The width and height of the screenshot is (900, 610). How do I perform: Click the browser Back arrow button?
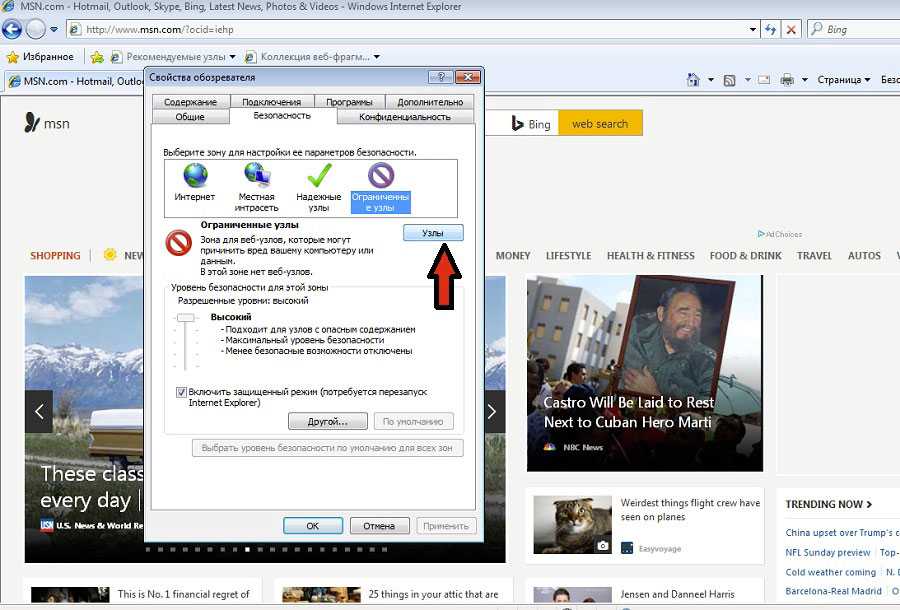pos(12,29)
